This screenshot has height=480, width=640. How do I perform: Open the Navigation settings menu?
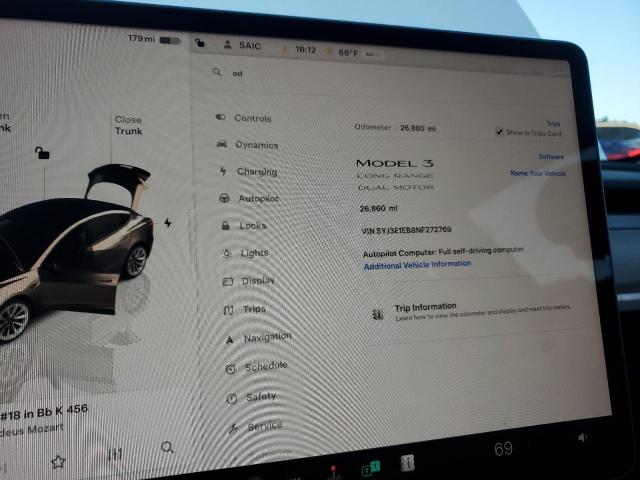coord(266,337)
